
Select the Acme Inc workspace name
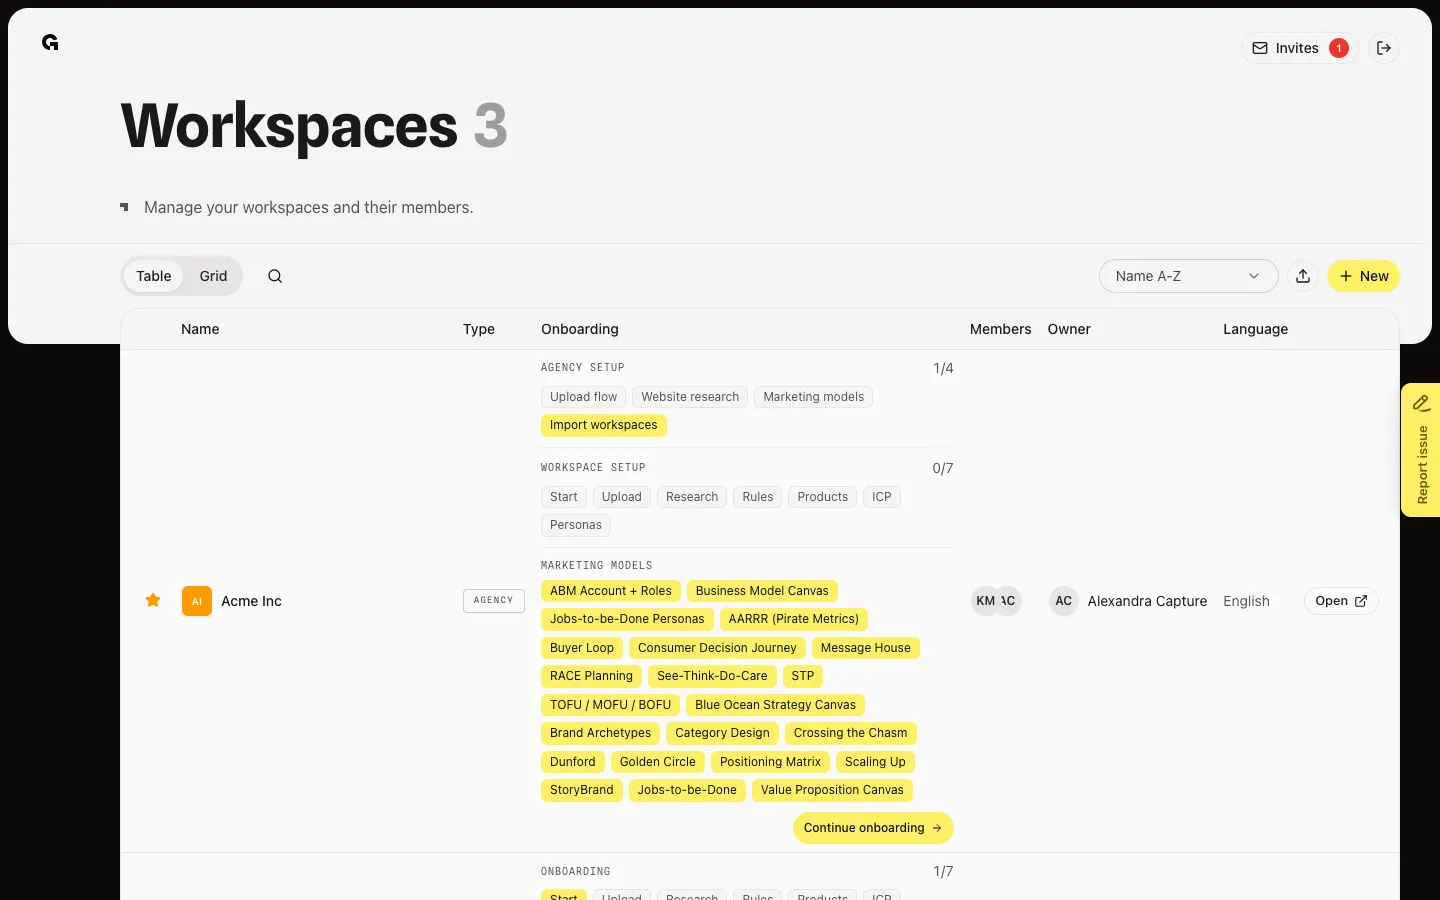pyautogui.click(x=251, y=601)
